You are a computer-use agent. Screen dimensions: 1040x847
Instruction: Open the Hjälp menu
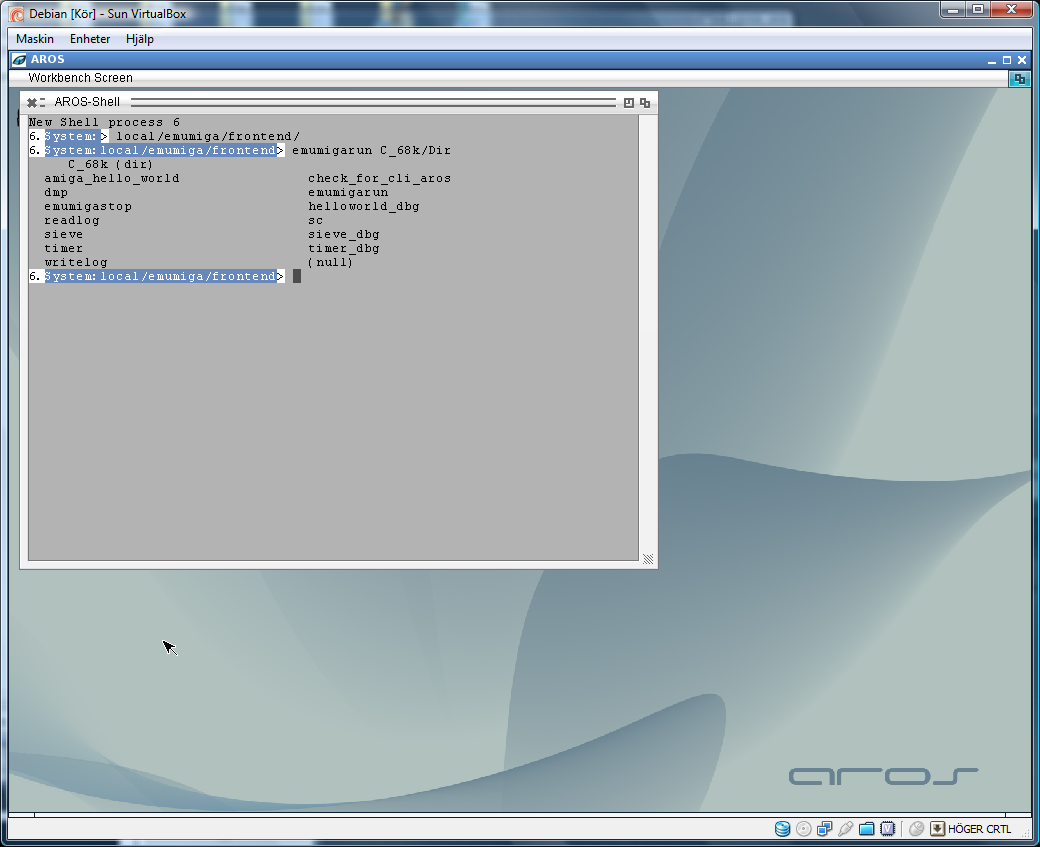(x=139, y=39)
